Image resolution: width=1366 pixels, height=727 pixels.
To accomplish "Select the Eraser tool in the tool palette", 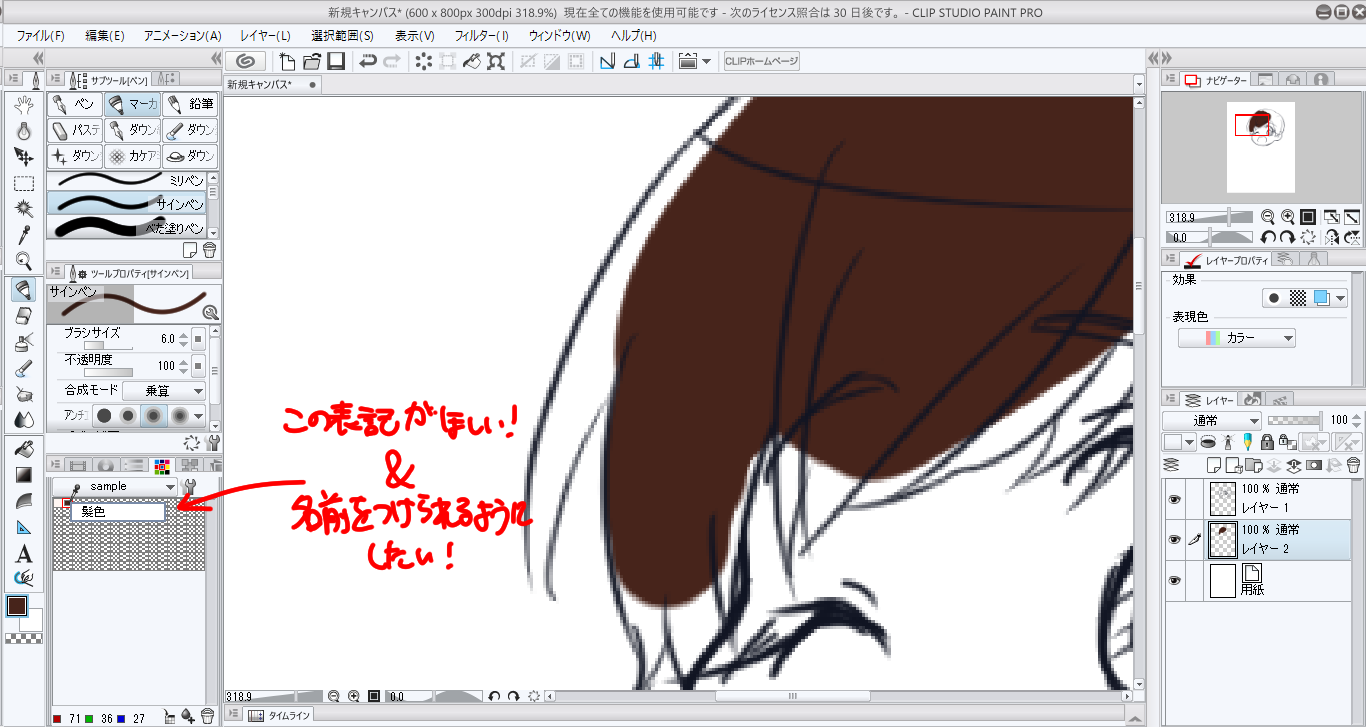I will (x=25, y=316).
